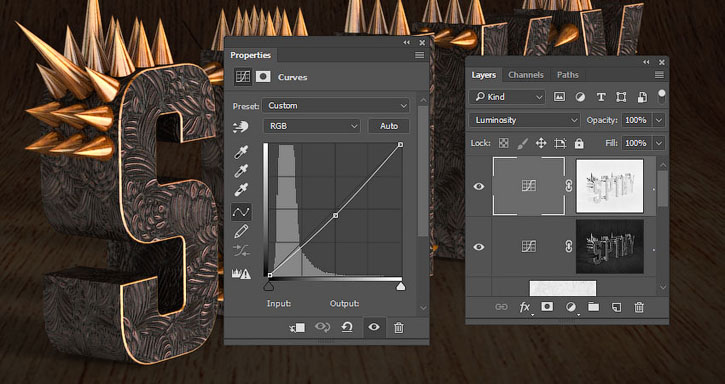Add layer mask from Layers panel bottom
The height and width of the screenshot is (384, 725).
click(547, 307)
